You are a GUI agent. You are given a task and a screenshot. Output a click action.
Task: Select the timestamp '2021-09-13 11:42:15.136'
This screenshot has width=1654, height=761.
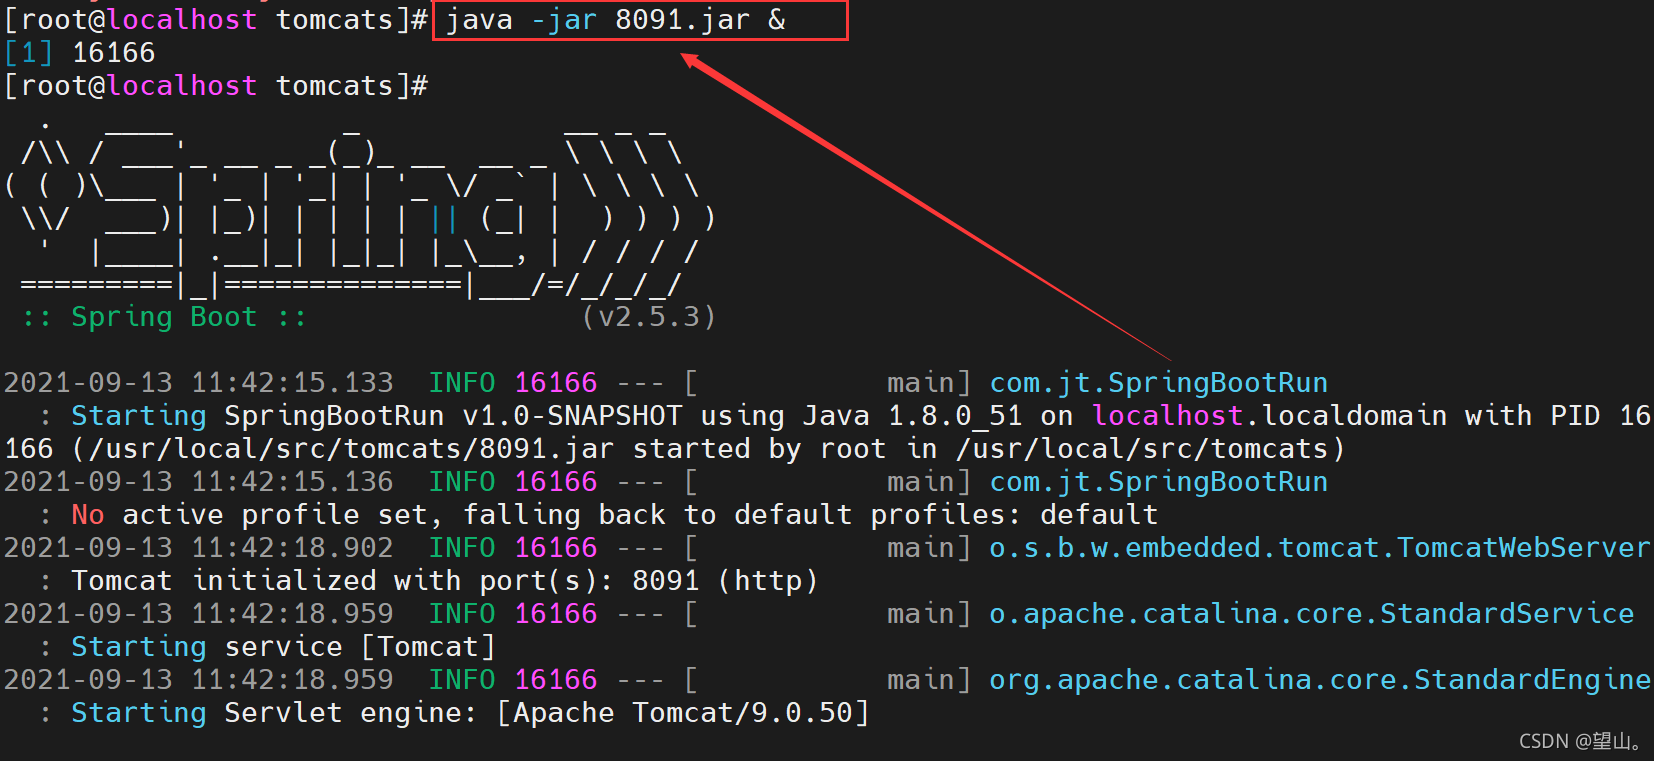199,482
